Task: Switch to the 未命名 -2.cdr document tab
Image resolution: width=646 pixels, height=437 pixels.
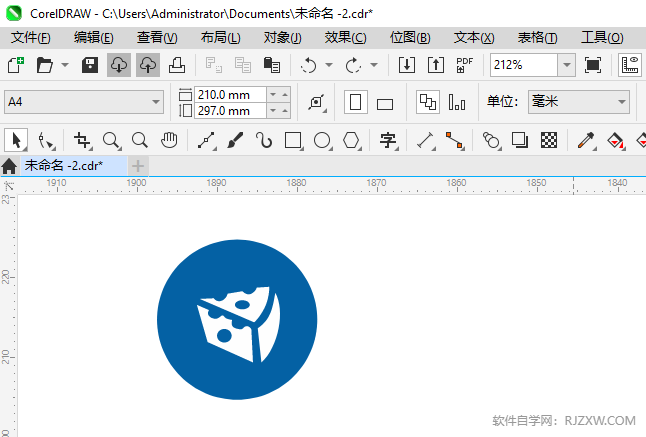Action: point(74,166)
